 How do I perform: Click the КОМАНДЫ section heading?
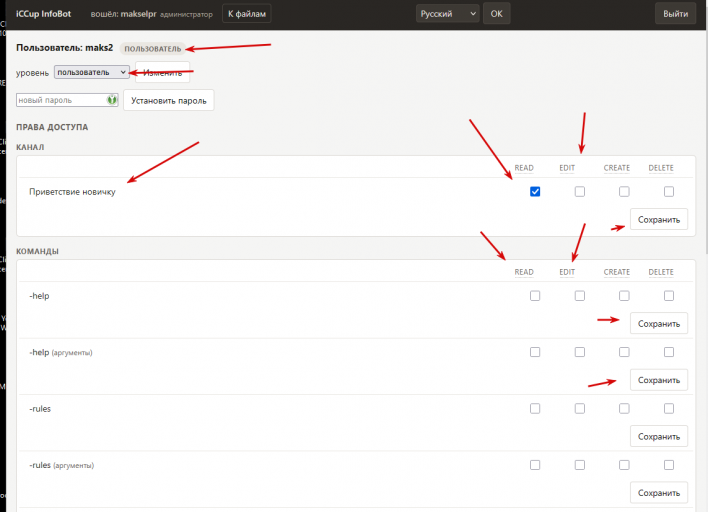(37, 251)
